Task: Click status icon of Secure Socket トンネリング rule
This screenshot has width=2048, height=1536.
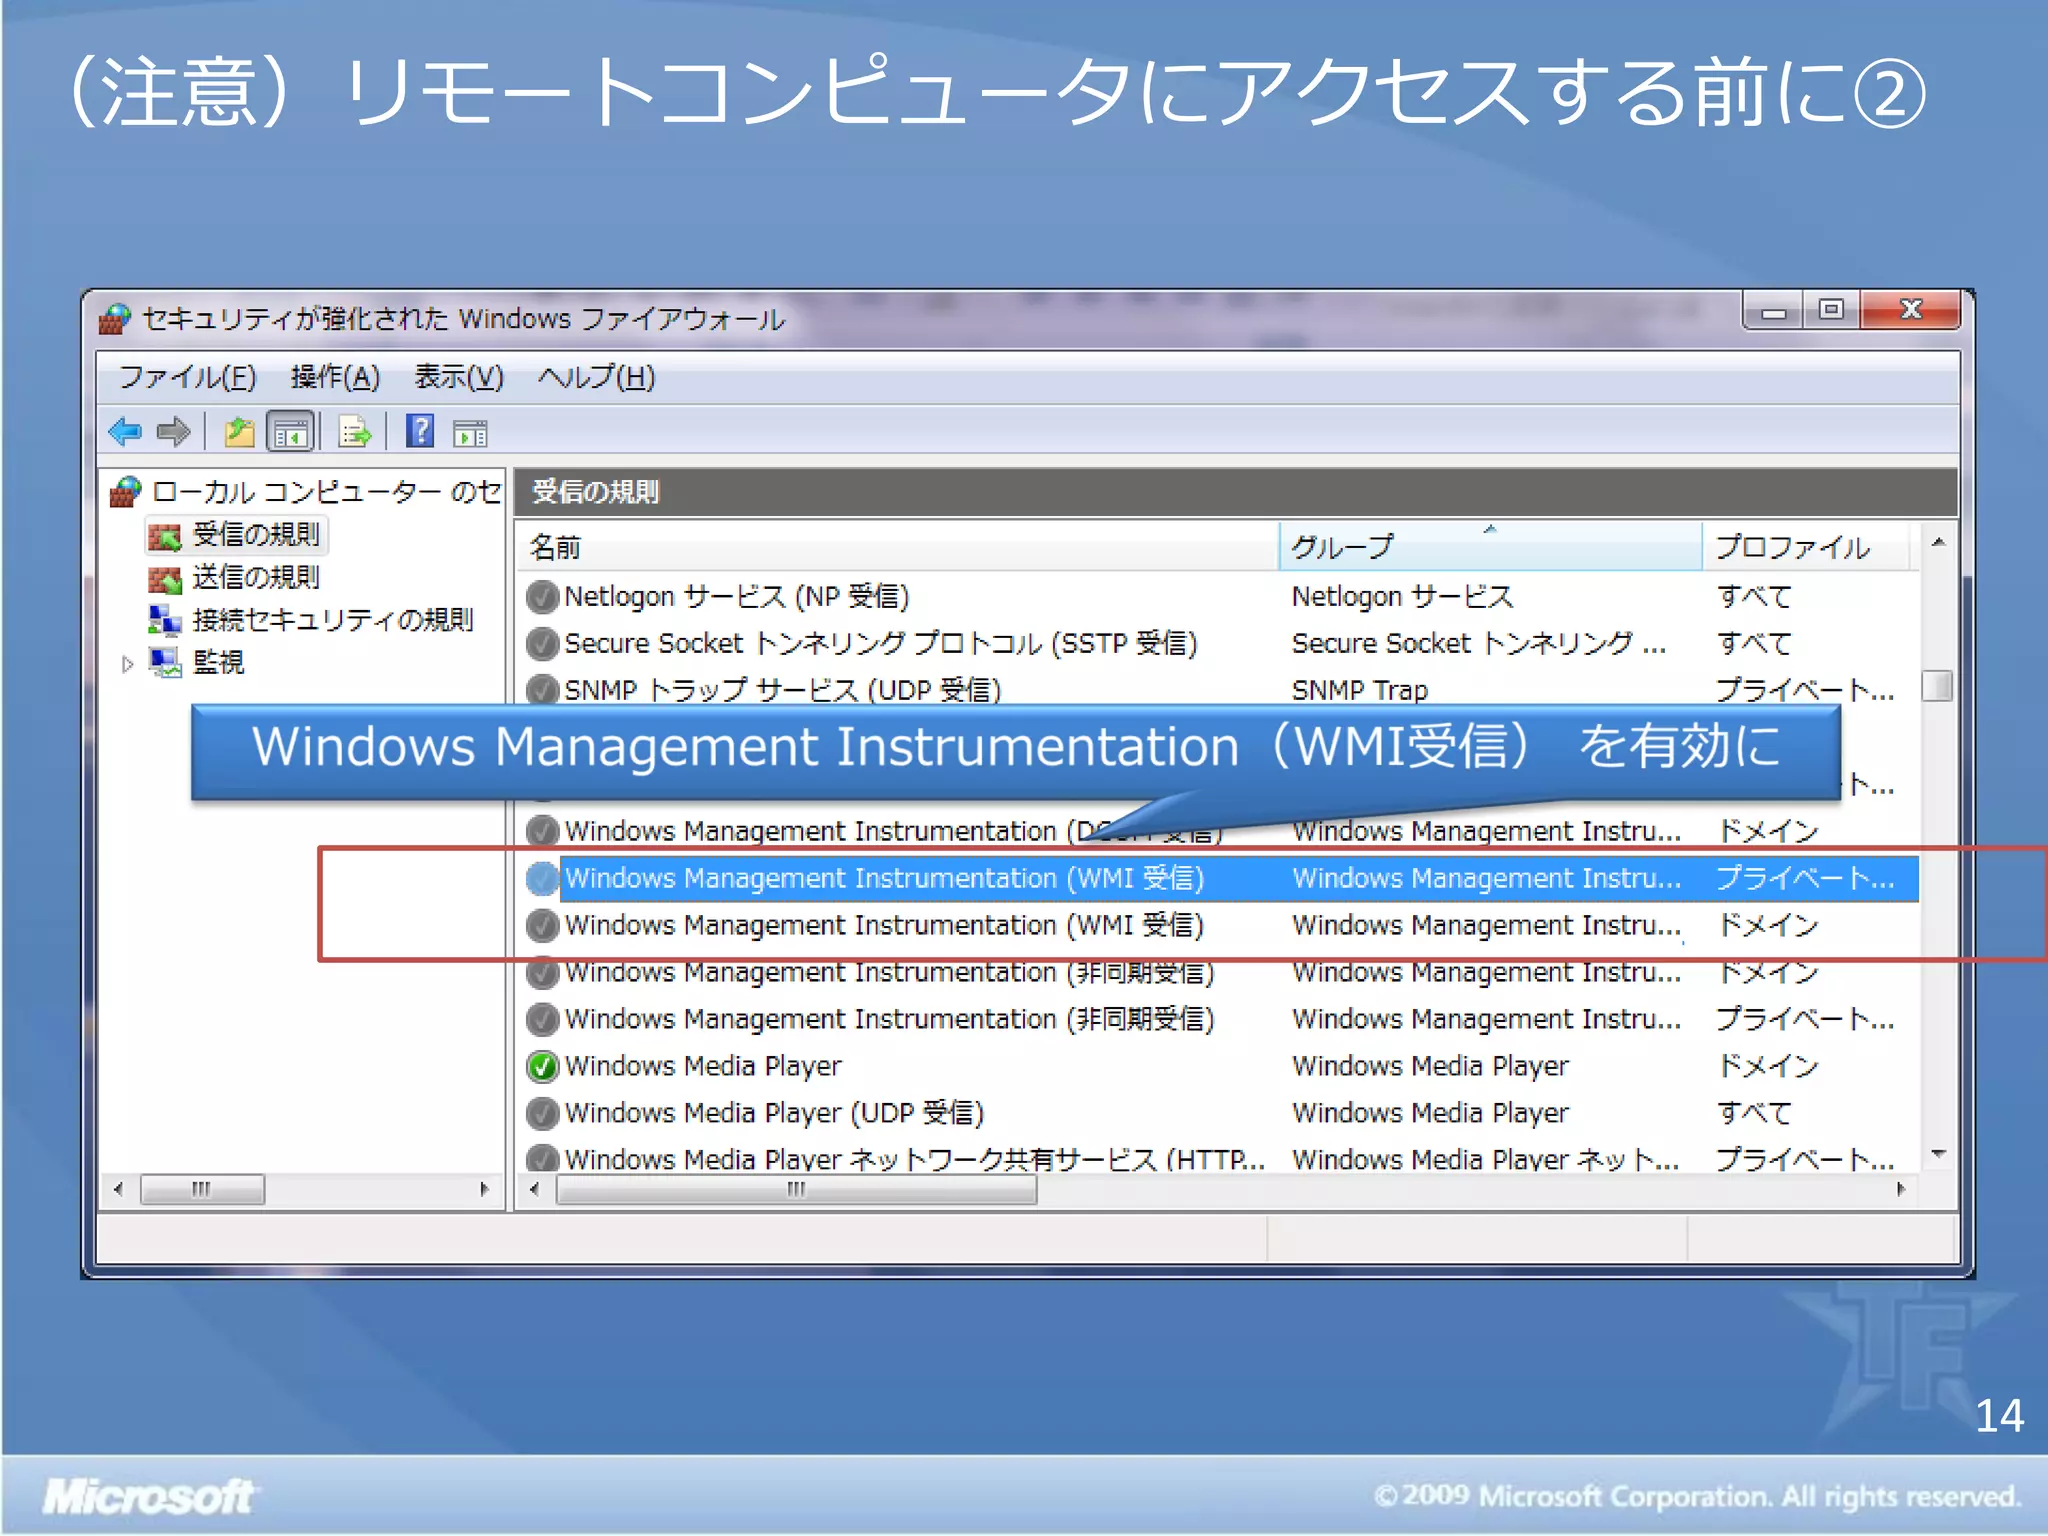Action: coord(542,644)
